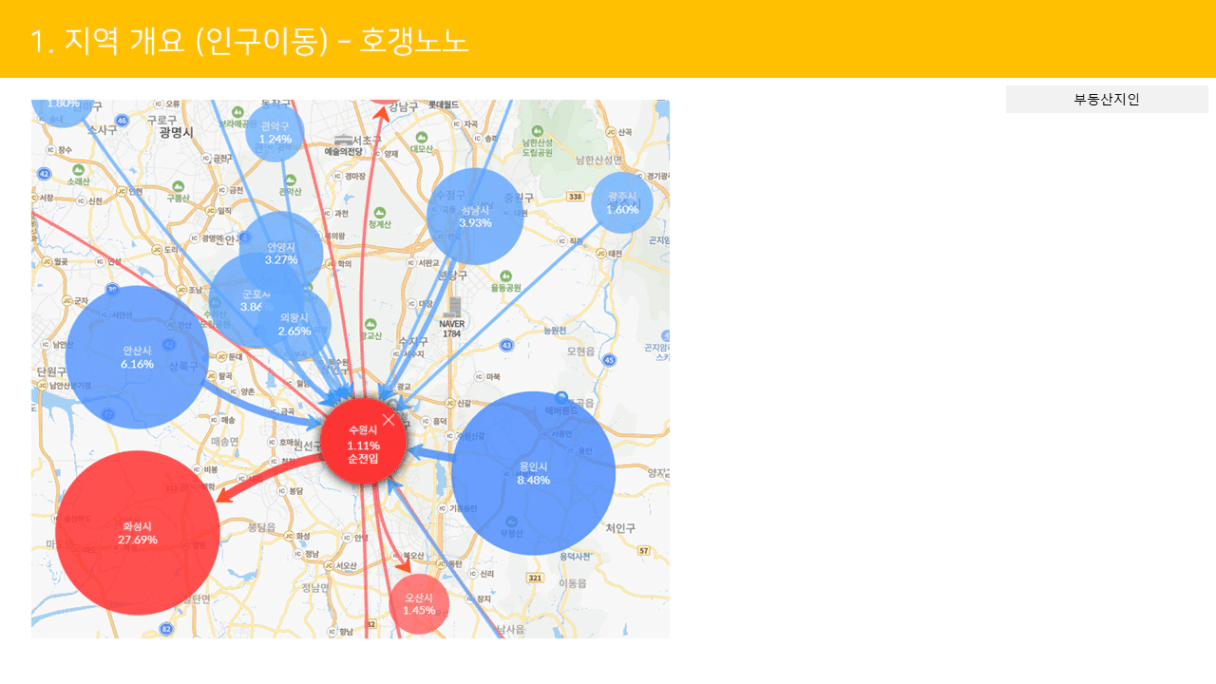Click the 율동공원 park icon
The height and width of the screenshot is (684, 1216).
[507, 274]
